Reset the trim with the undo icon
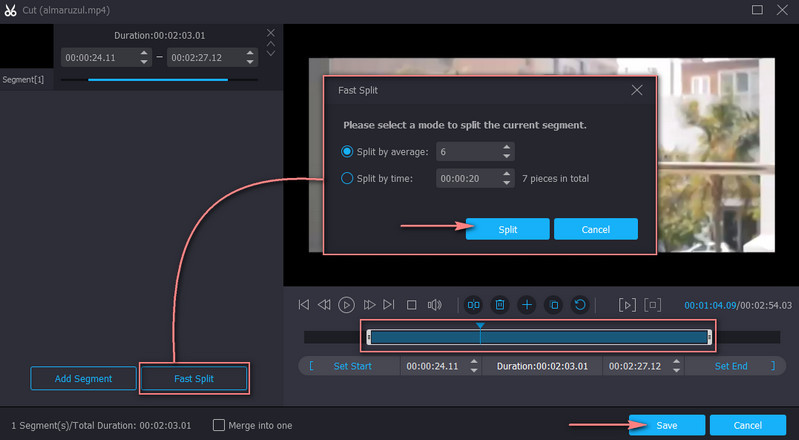This screenshot has width=799, height=440. click(579, 305)
